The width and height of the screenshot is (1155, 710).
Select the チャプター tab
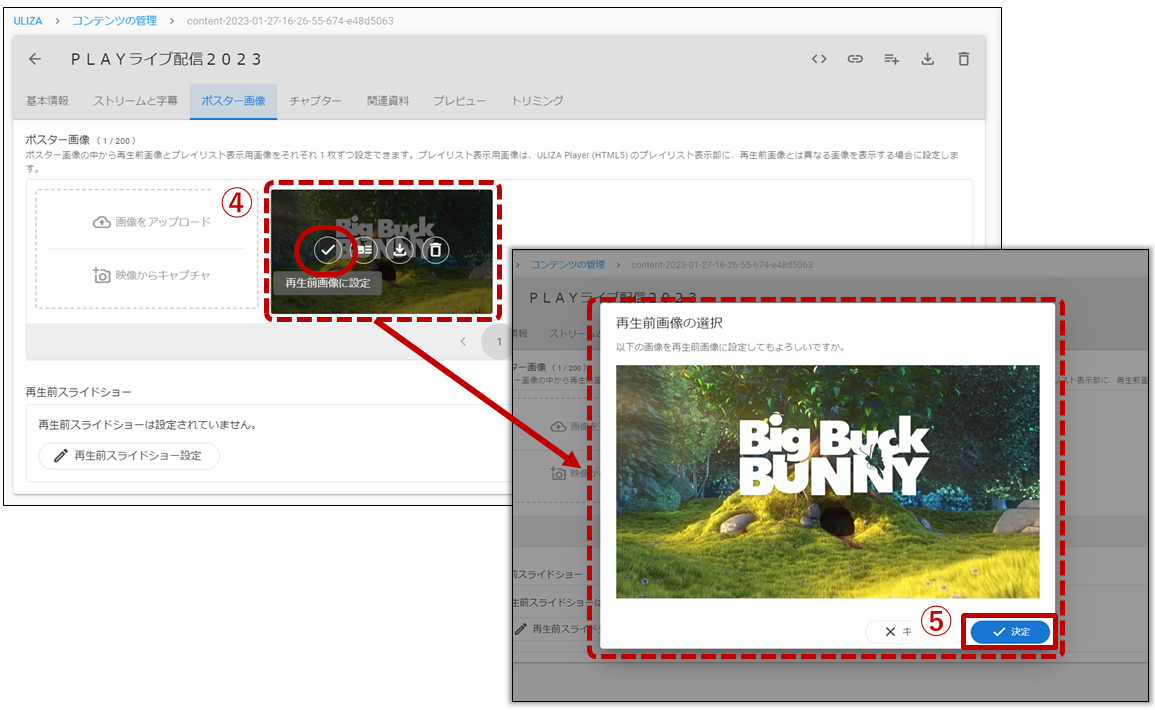(315, 101)
